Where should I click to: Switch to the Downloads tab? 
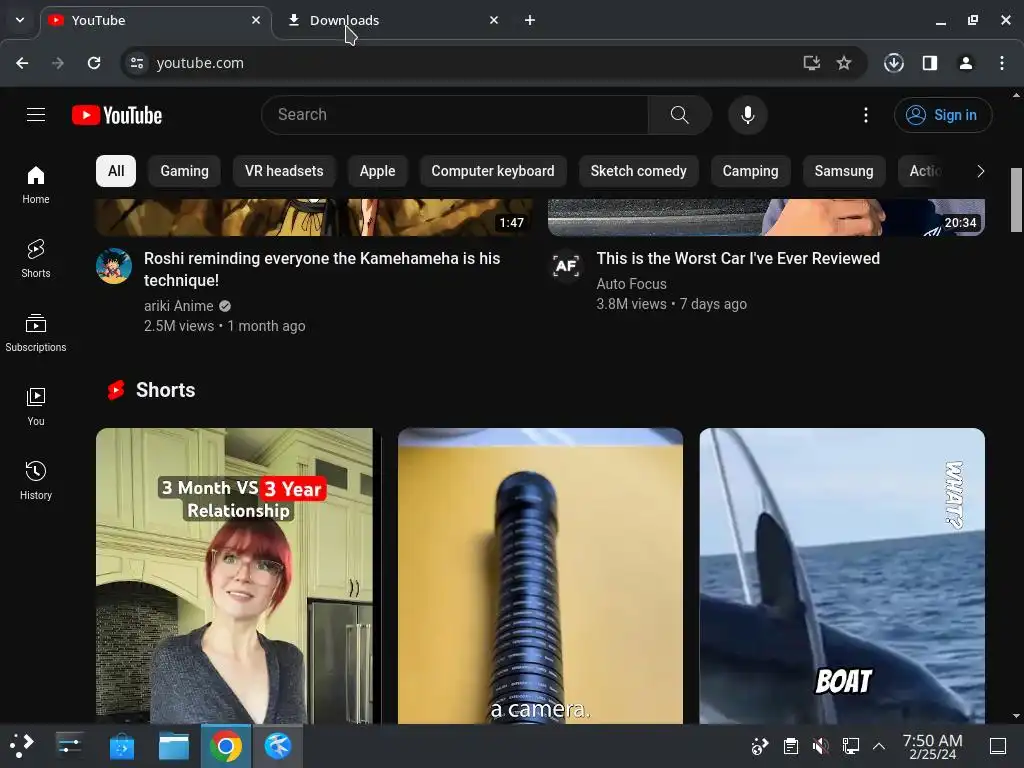(x=392, y=20)
